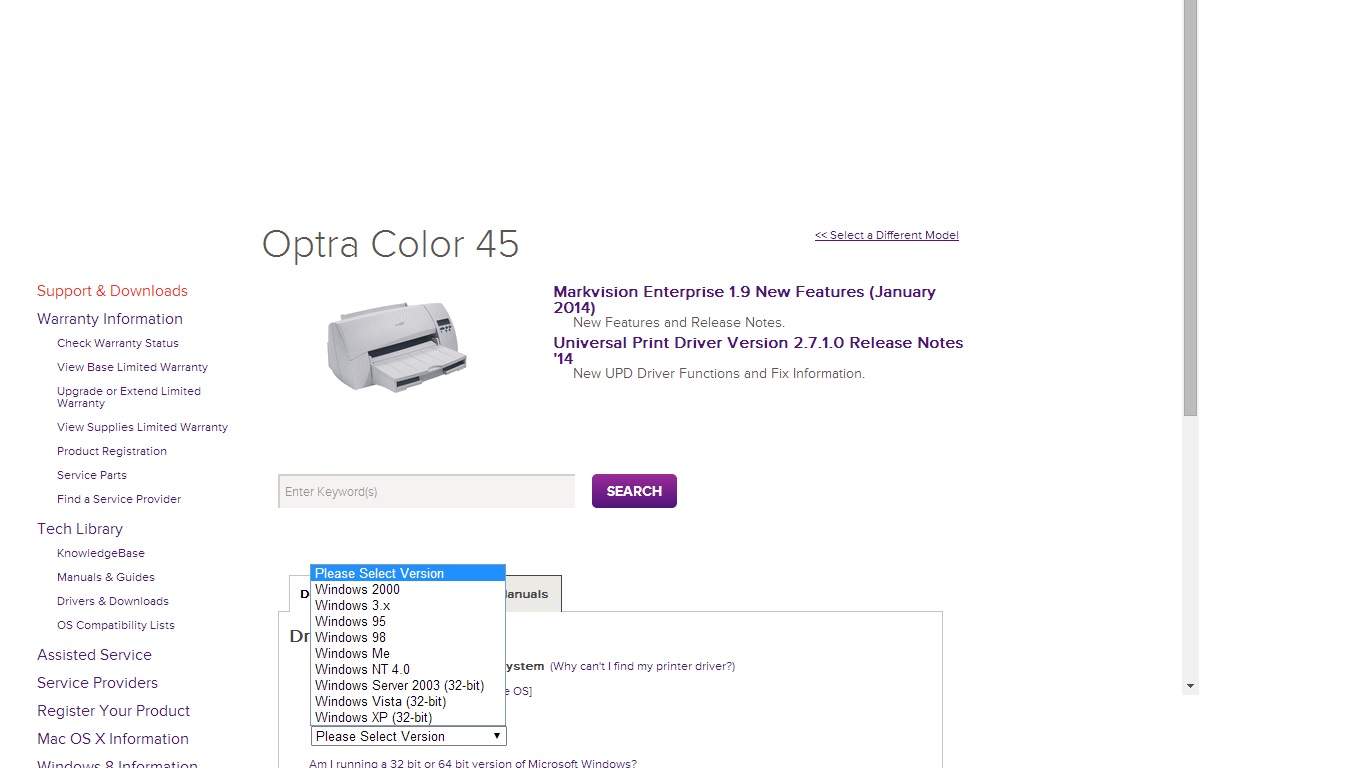
Task: Open View Supplies Limited Warranty
Action: [142, 427]
